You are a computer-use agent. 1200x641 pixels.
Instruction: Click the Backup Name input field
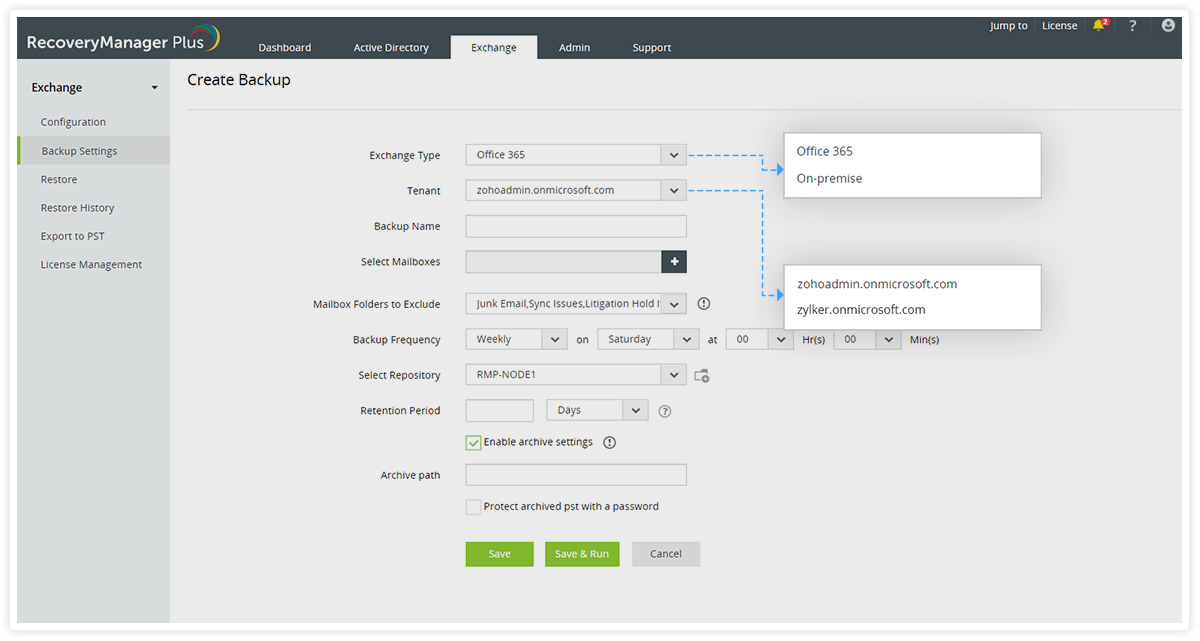576,226
